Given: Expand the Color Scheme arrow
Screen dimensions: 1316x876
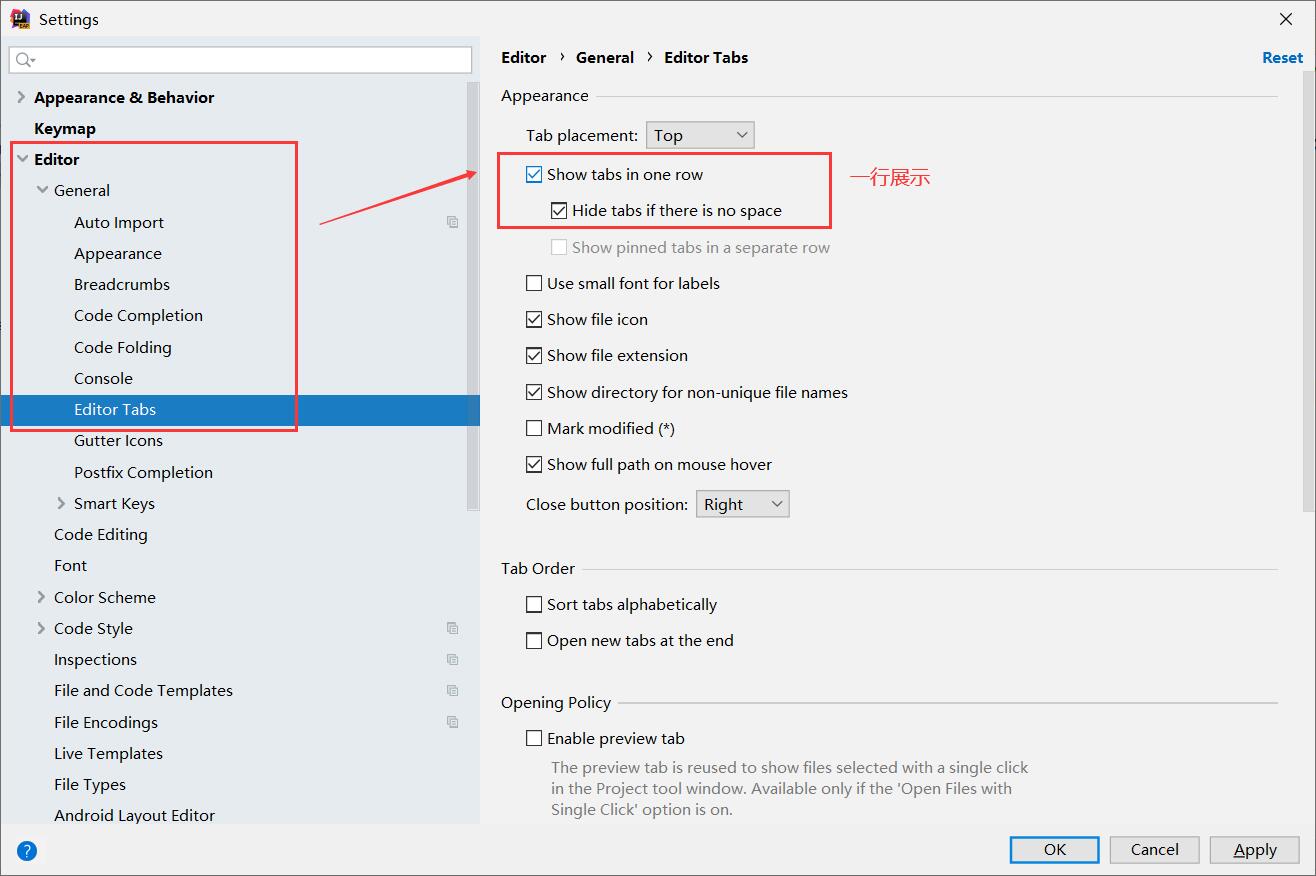Looking at the screenshot, I should [x=41, y=597].
